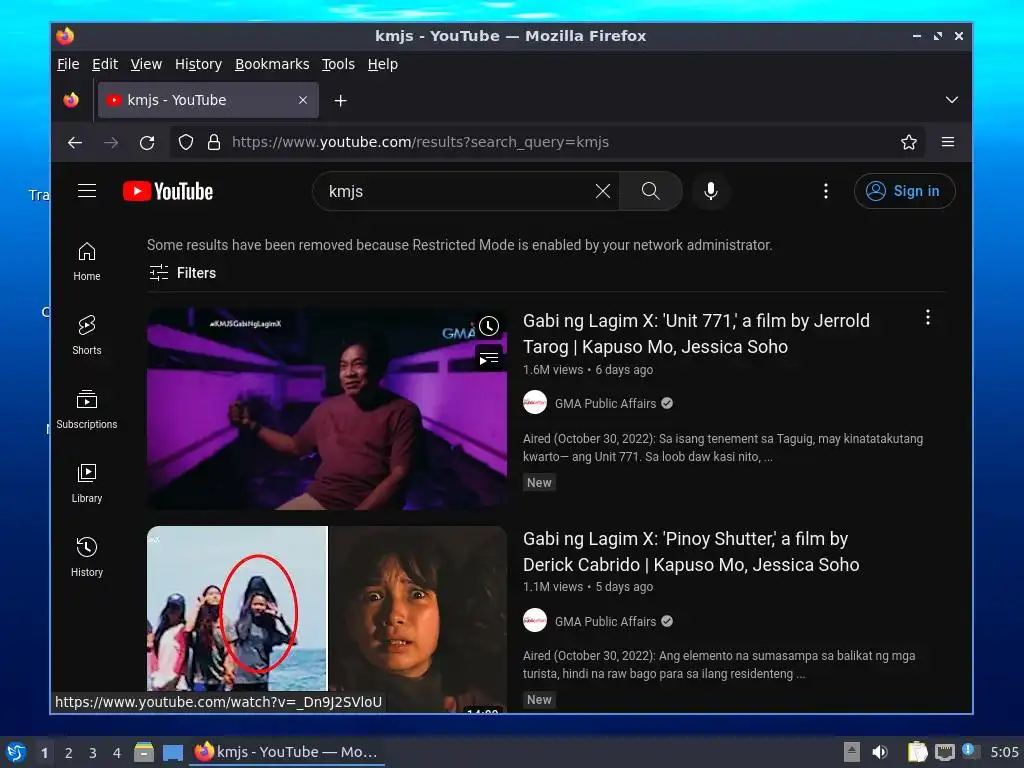Open History in YouTube sidebar
Image resolution: width=1024 pixels, height=768 pixels.
tap(87, 556)
